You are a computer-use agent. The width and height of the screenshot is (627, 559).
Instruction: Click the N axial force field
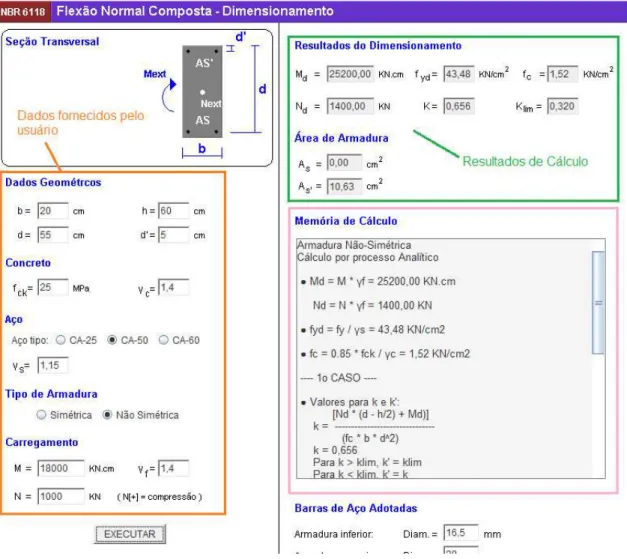pos(61,496)
